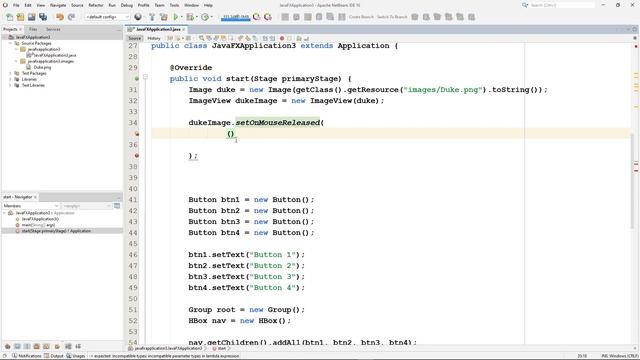This screenshot has width=640, height=360.
Task: Open the Profile Project dropdown arrow
Action: coord(211,17)
